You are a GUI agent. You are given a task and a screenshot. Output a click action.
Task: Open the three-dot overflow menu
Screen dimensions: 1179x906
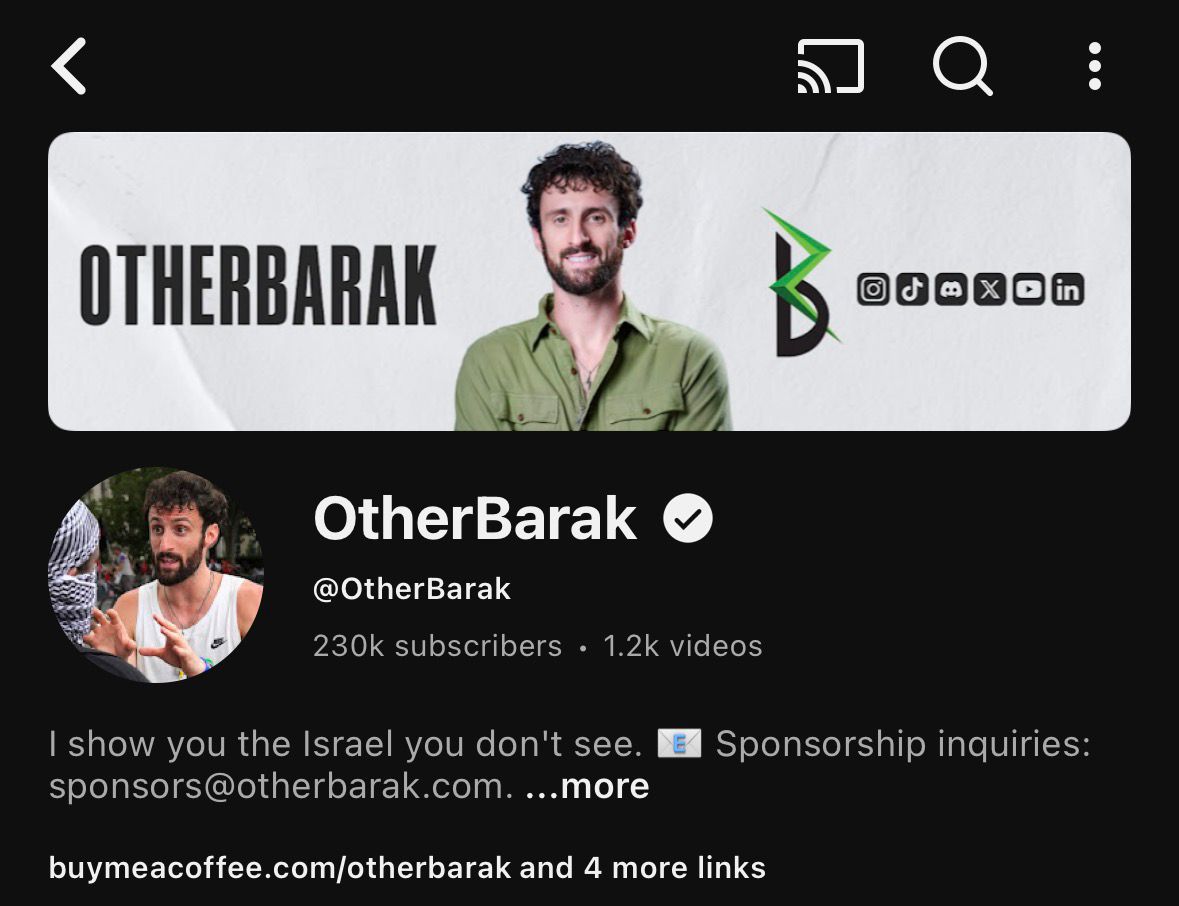tap(1095, 66)
